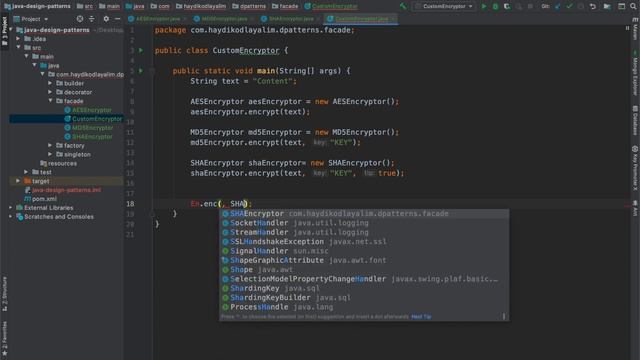Start debugging with the bug icon
Viewport: 640px width, 360px height.
coord(495,6)
